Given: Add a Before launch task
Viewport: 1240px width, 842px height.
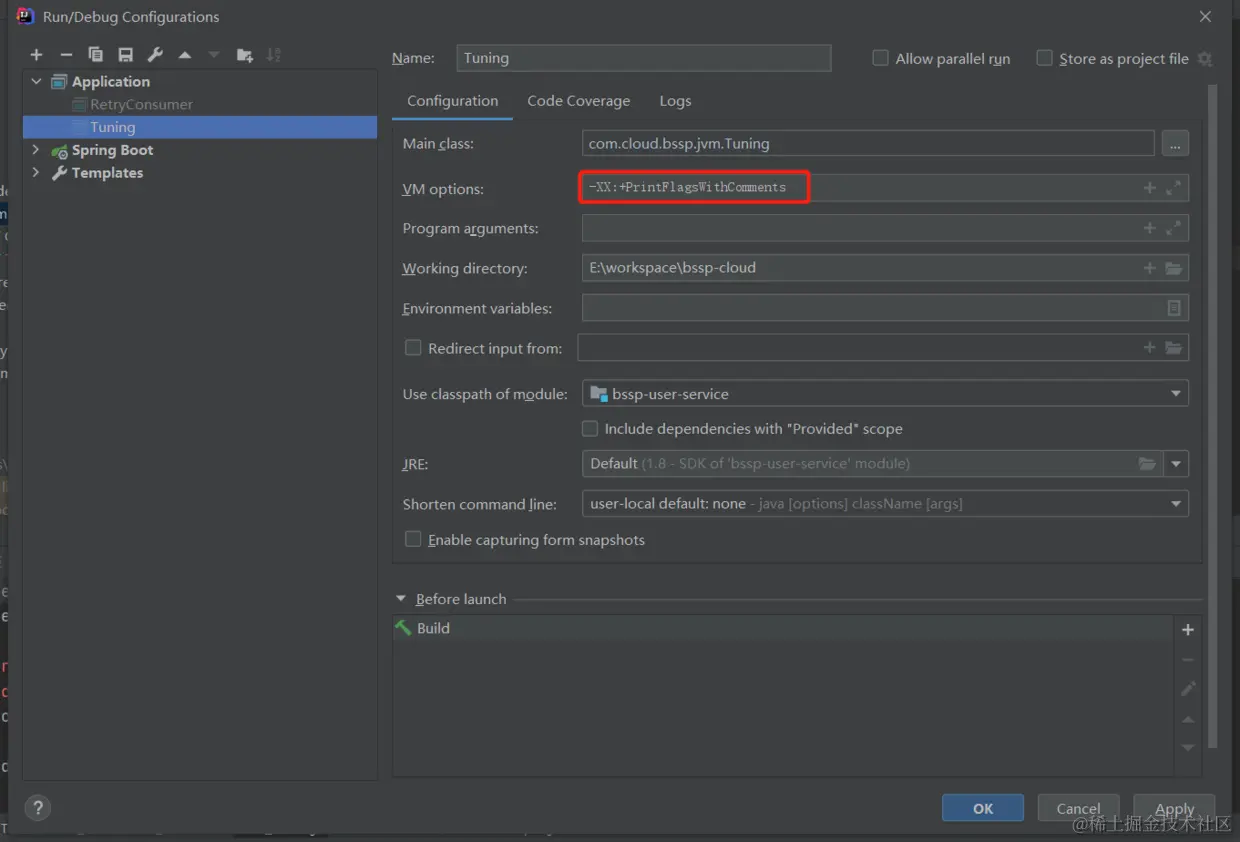Looking at the screenshot, I should [x=1188, y=630].
